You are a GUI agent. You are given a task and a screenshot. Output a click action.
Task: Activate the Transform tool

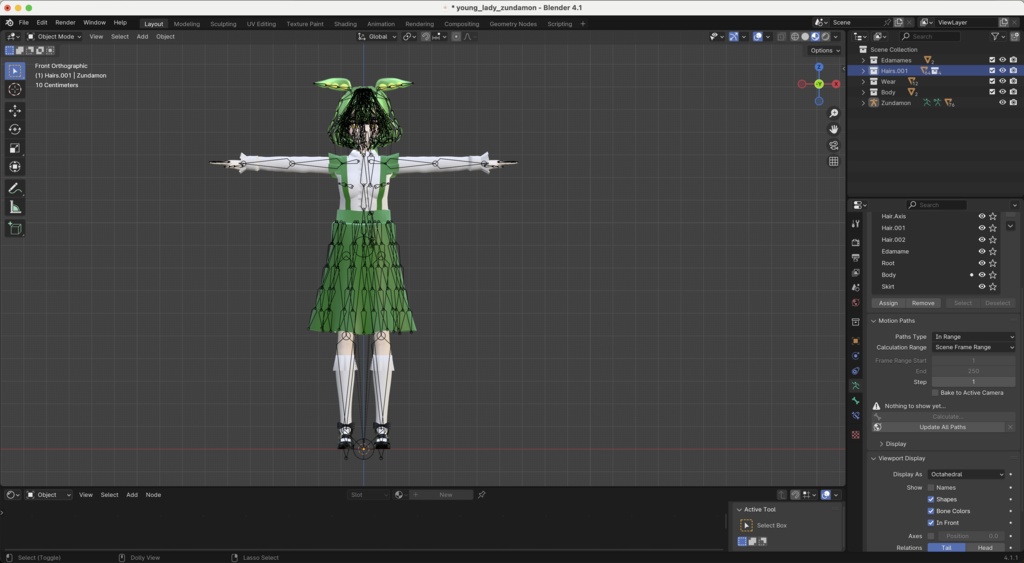[x=14, y=167]
